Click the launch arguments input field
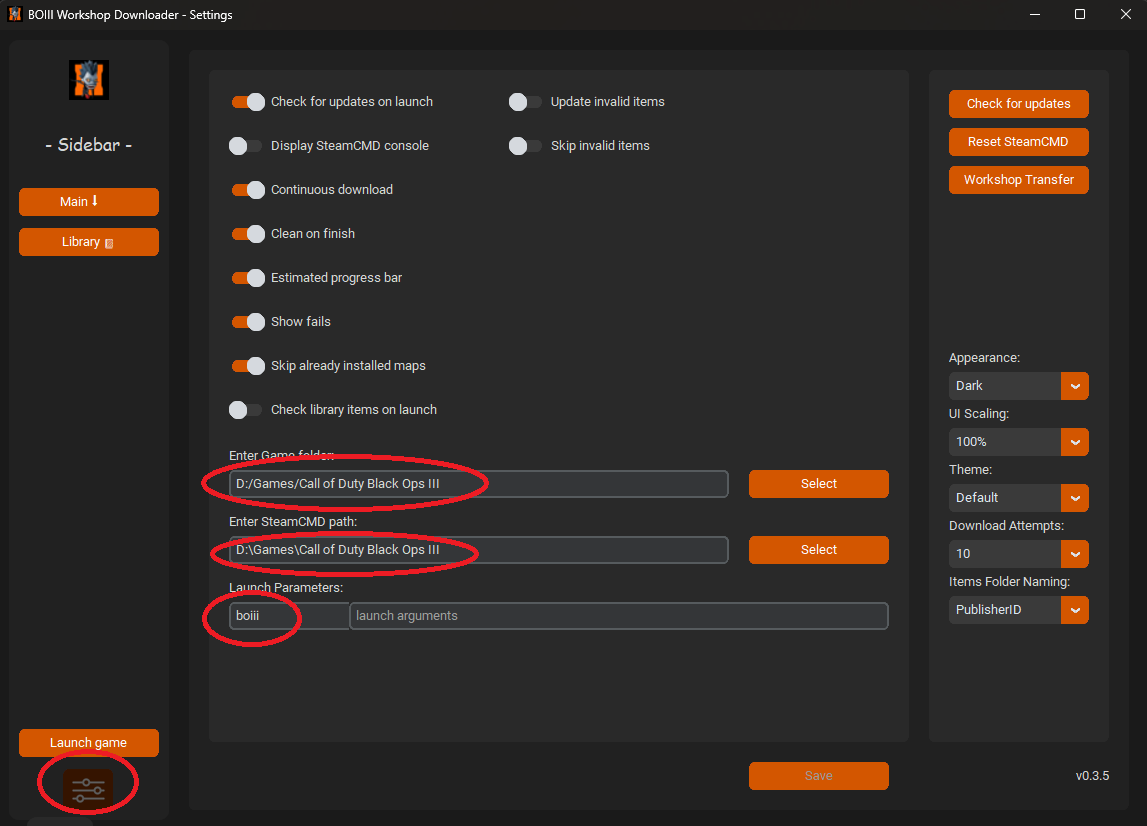1147x826 pixels. 618,616
